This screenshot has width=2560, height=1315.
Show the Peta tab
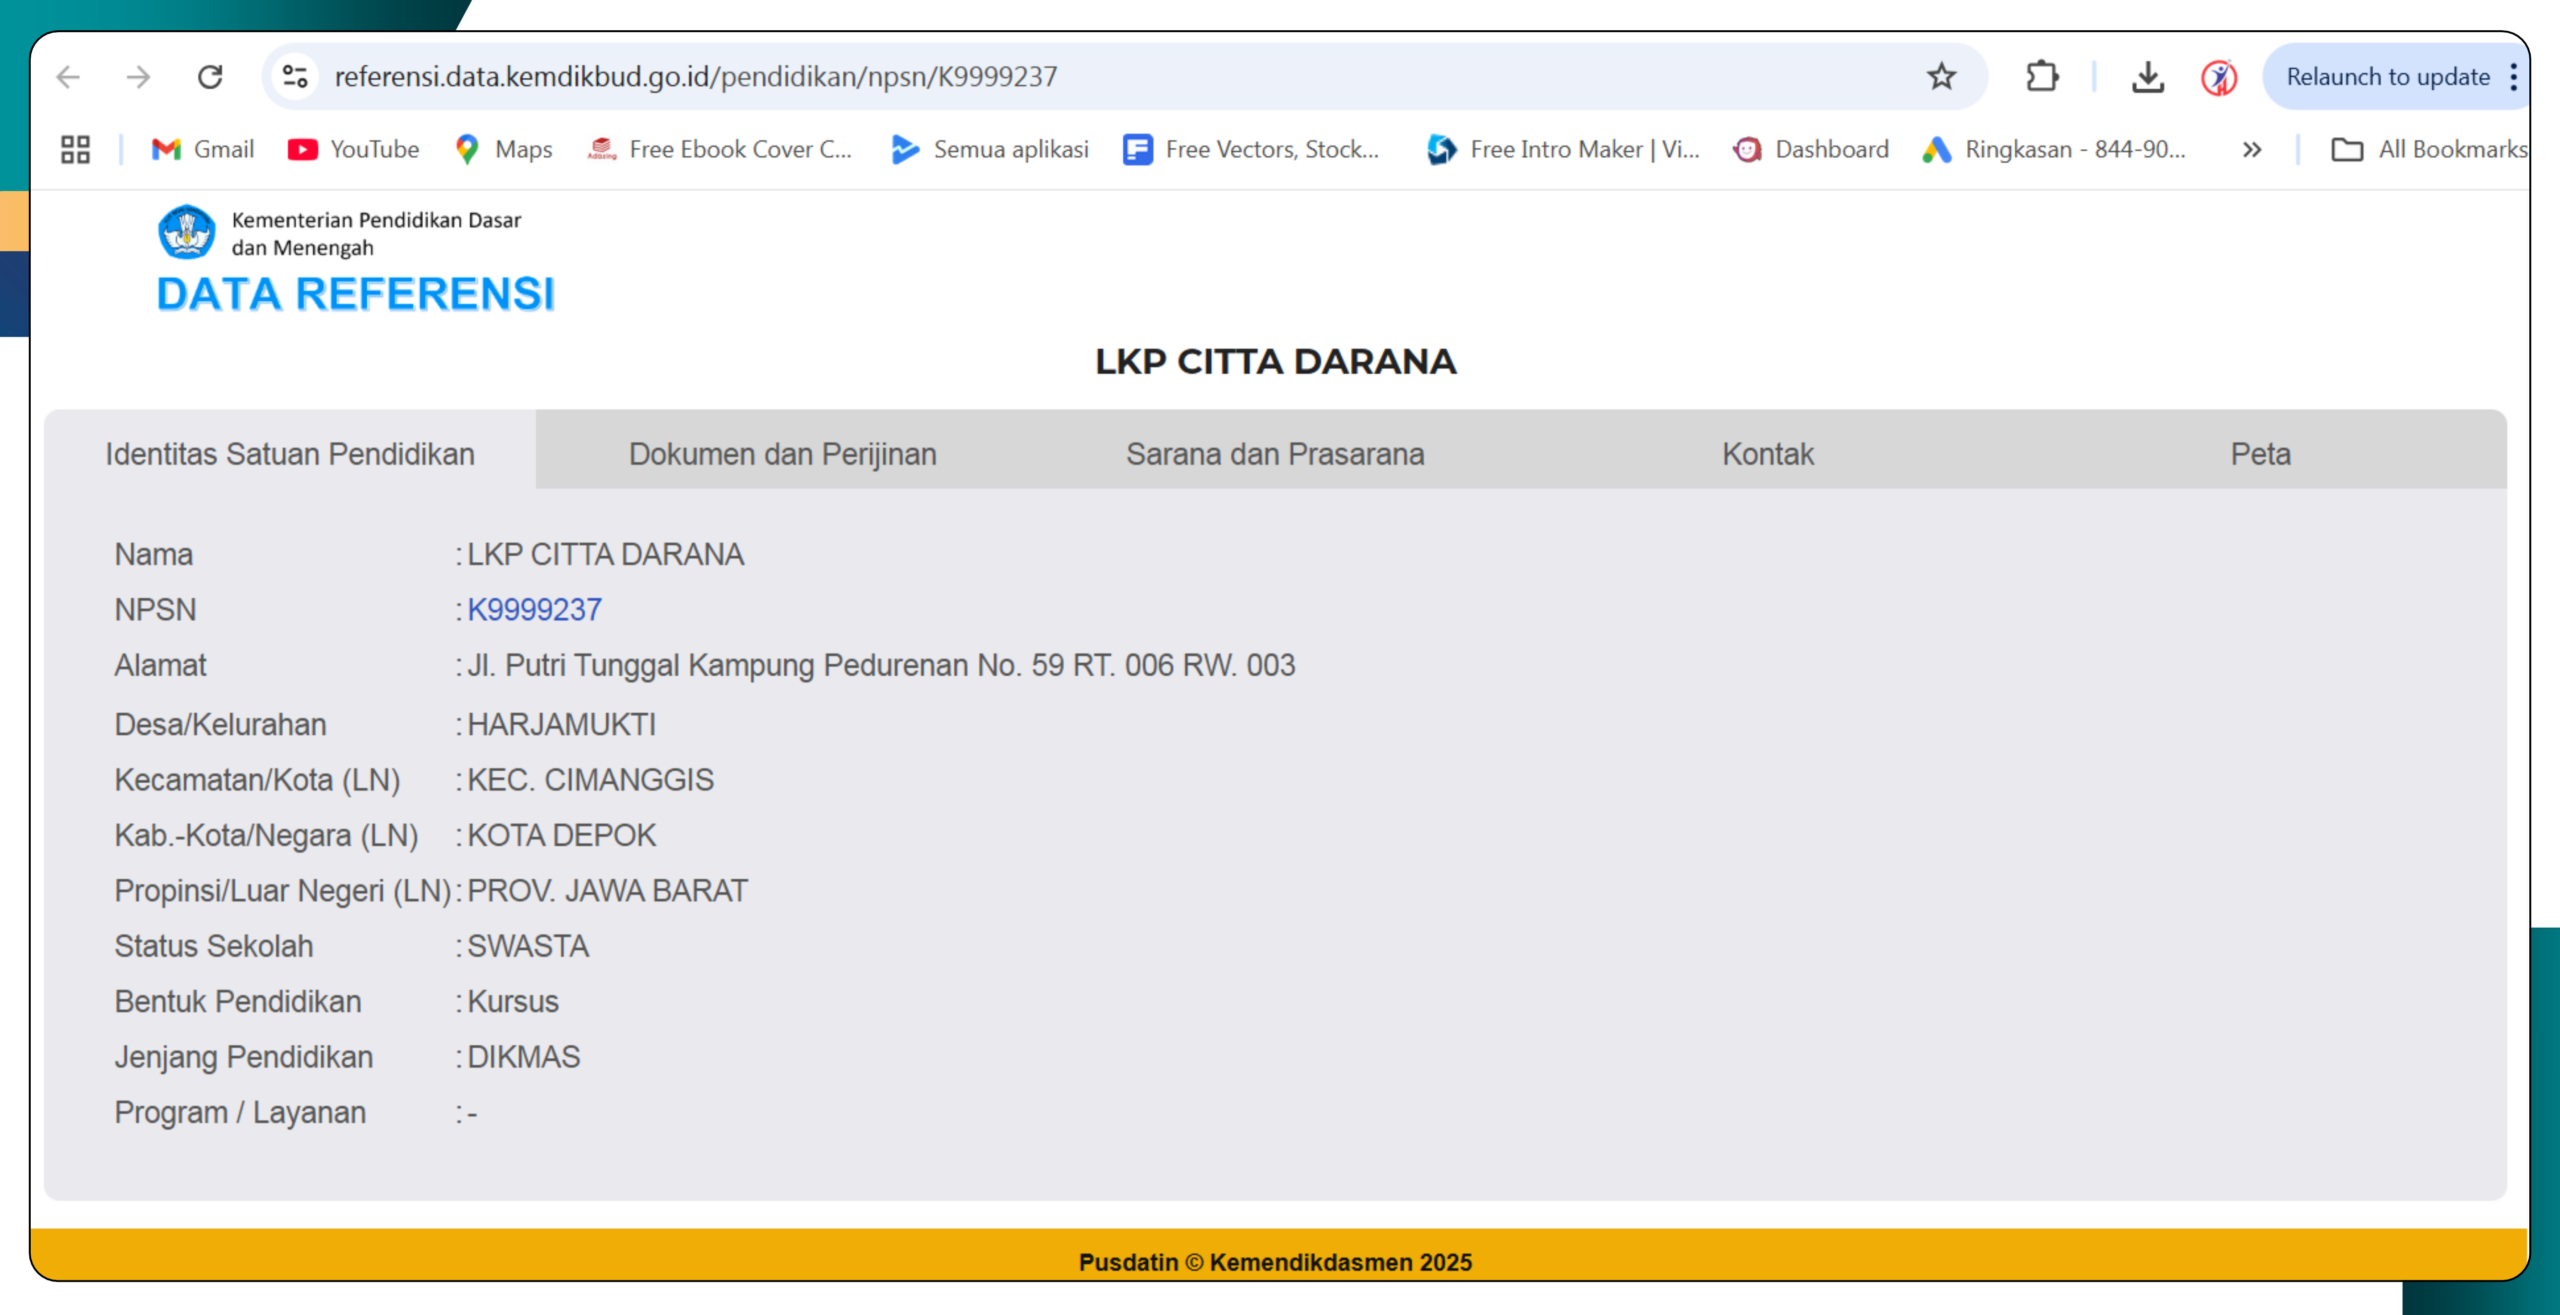[x=2260, y=454]
